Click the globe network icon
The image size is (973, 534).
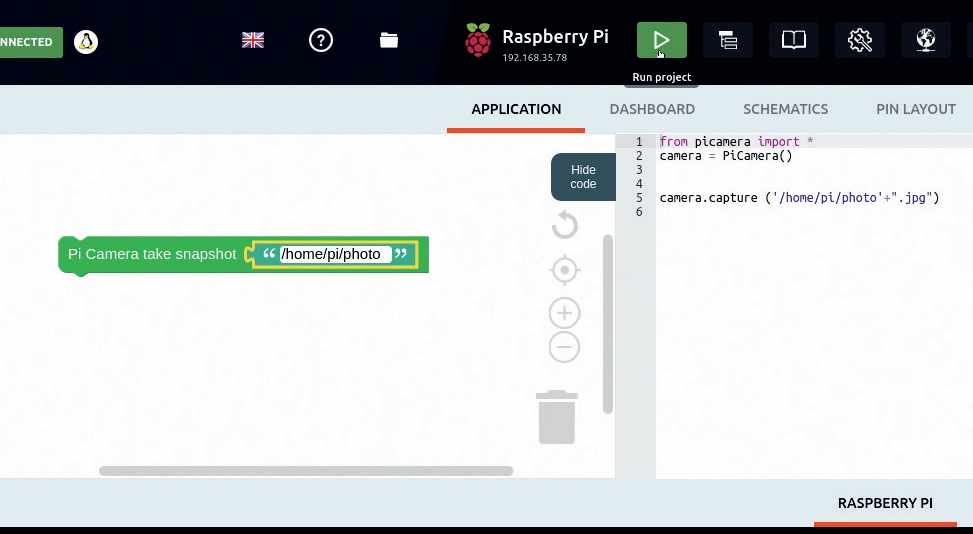[926, 40]
